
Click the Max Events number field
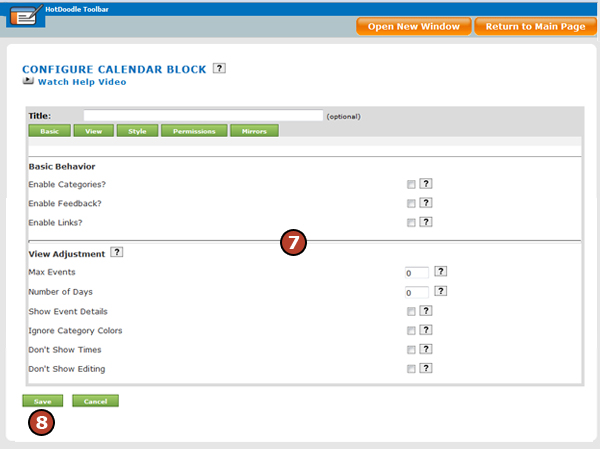(417, 273)
